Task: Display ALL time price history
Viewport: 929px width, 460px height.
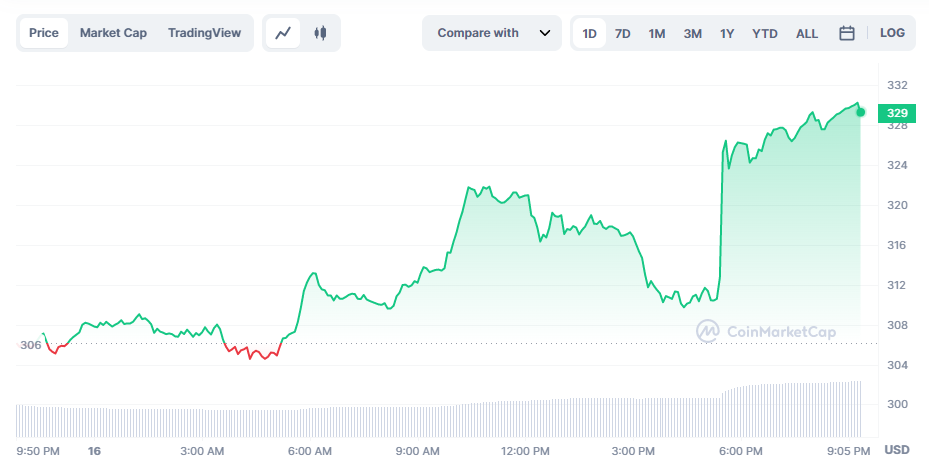Action: point(807,33)
